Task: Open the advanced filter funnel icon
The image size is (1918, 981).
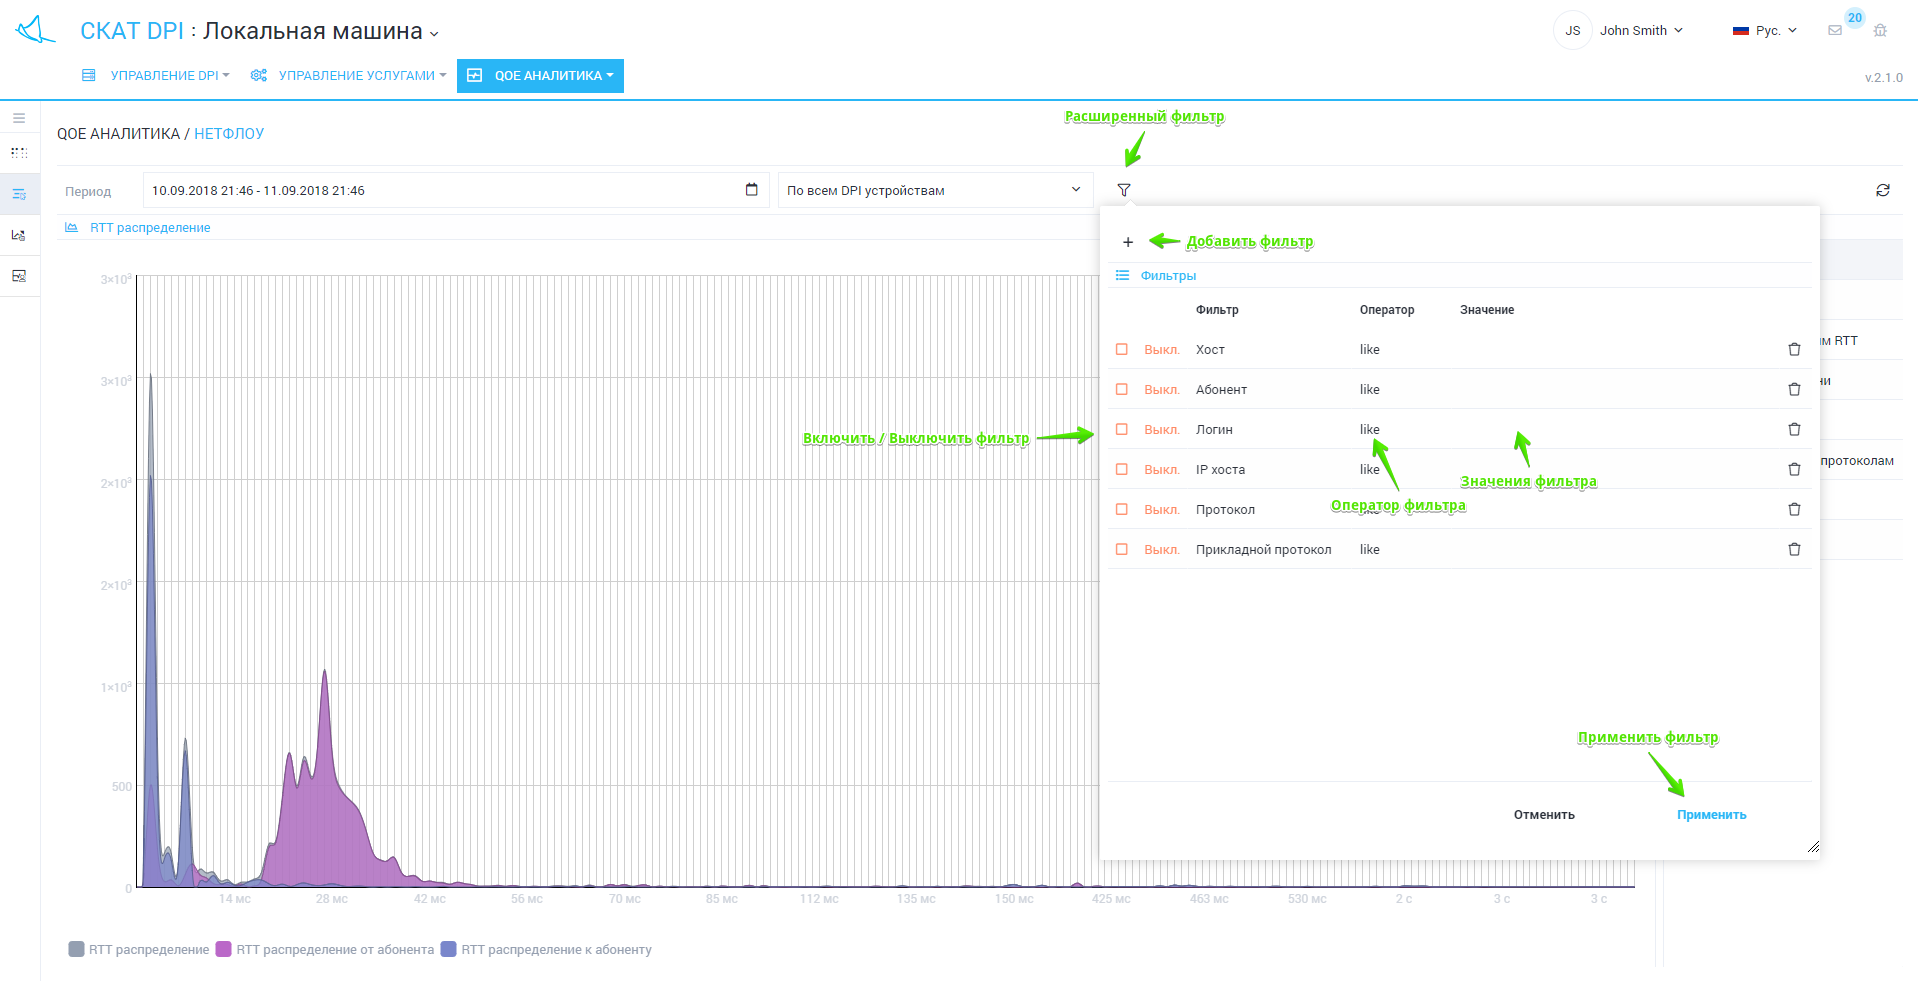Action: click(1124, 190)
